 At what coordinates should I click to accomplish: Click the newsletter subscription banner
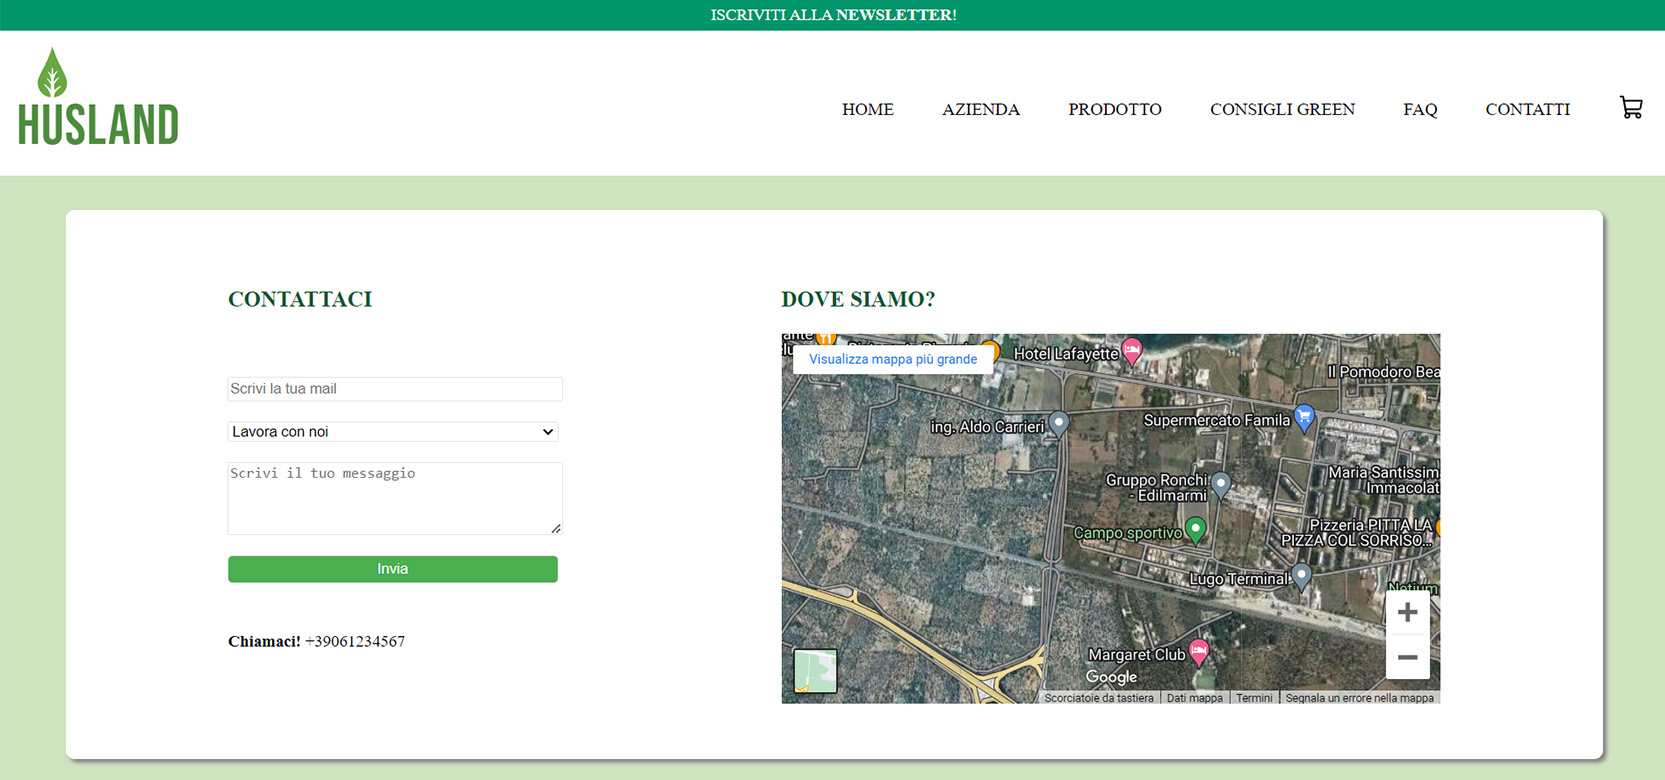833,15
